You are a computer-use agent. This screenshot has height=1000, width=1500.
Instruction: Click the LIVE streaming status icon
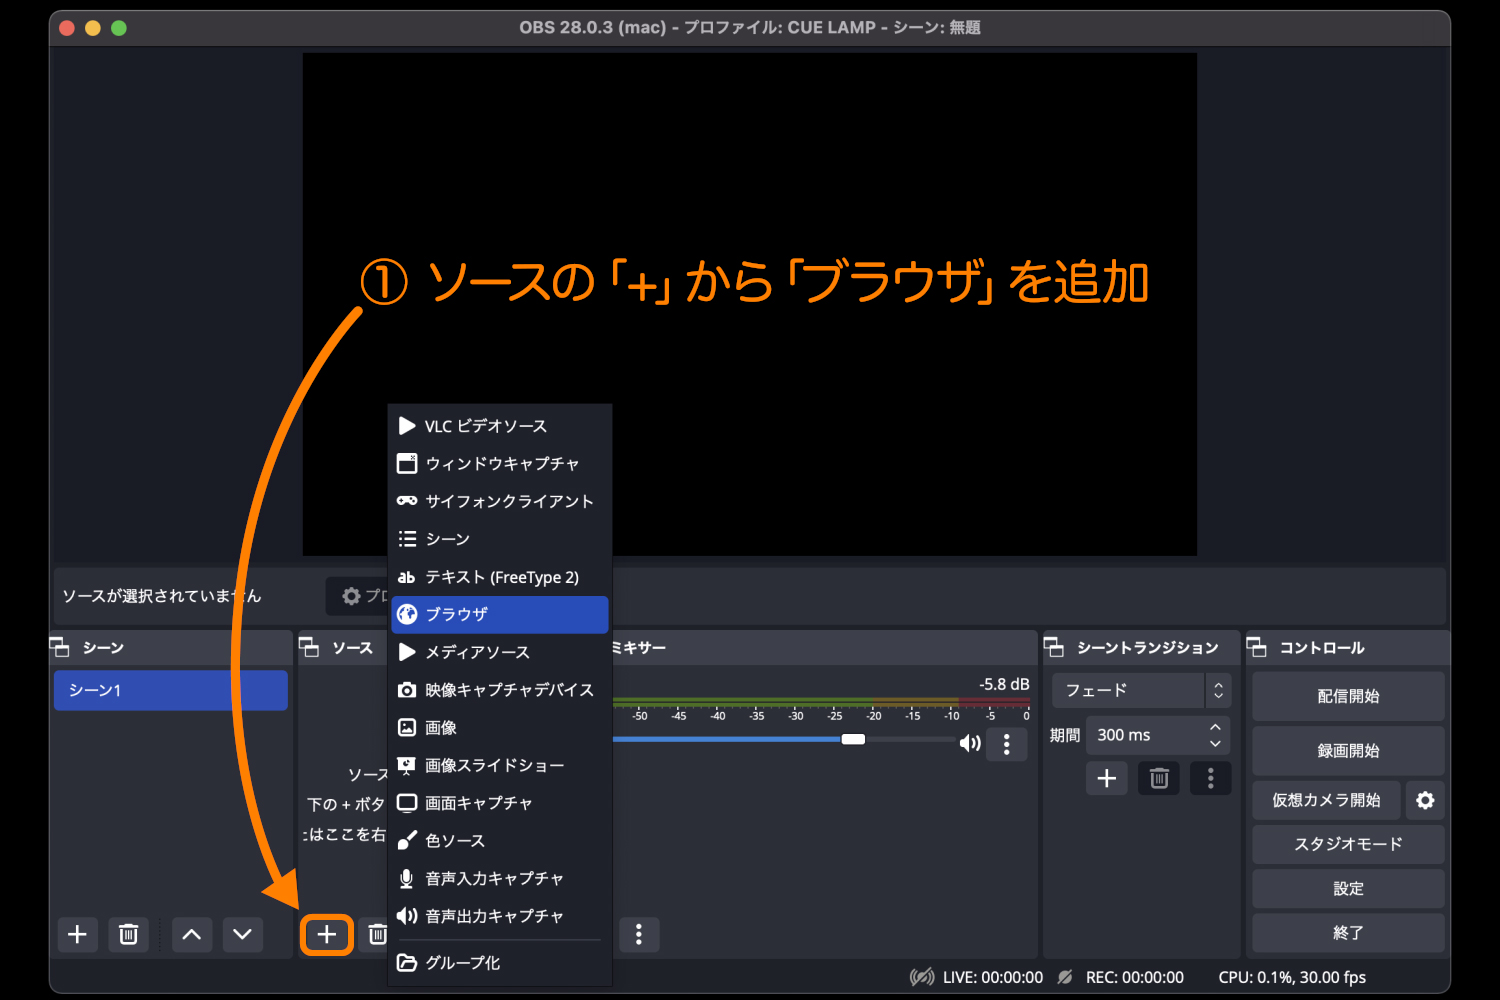pos(922,977)
